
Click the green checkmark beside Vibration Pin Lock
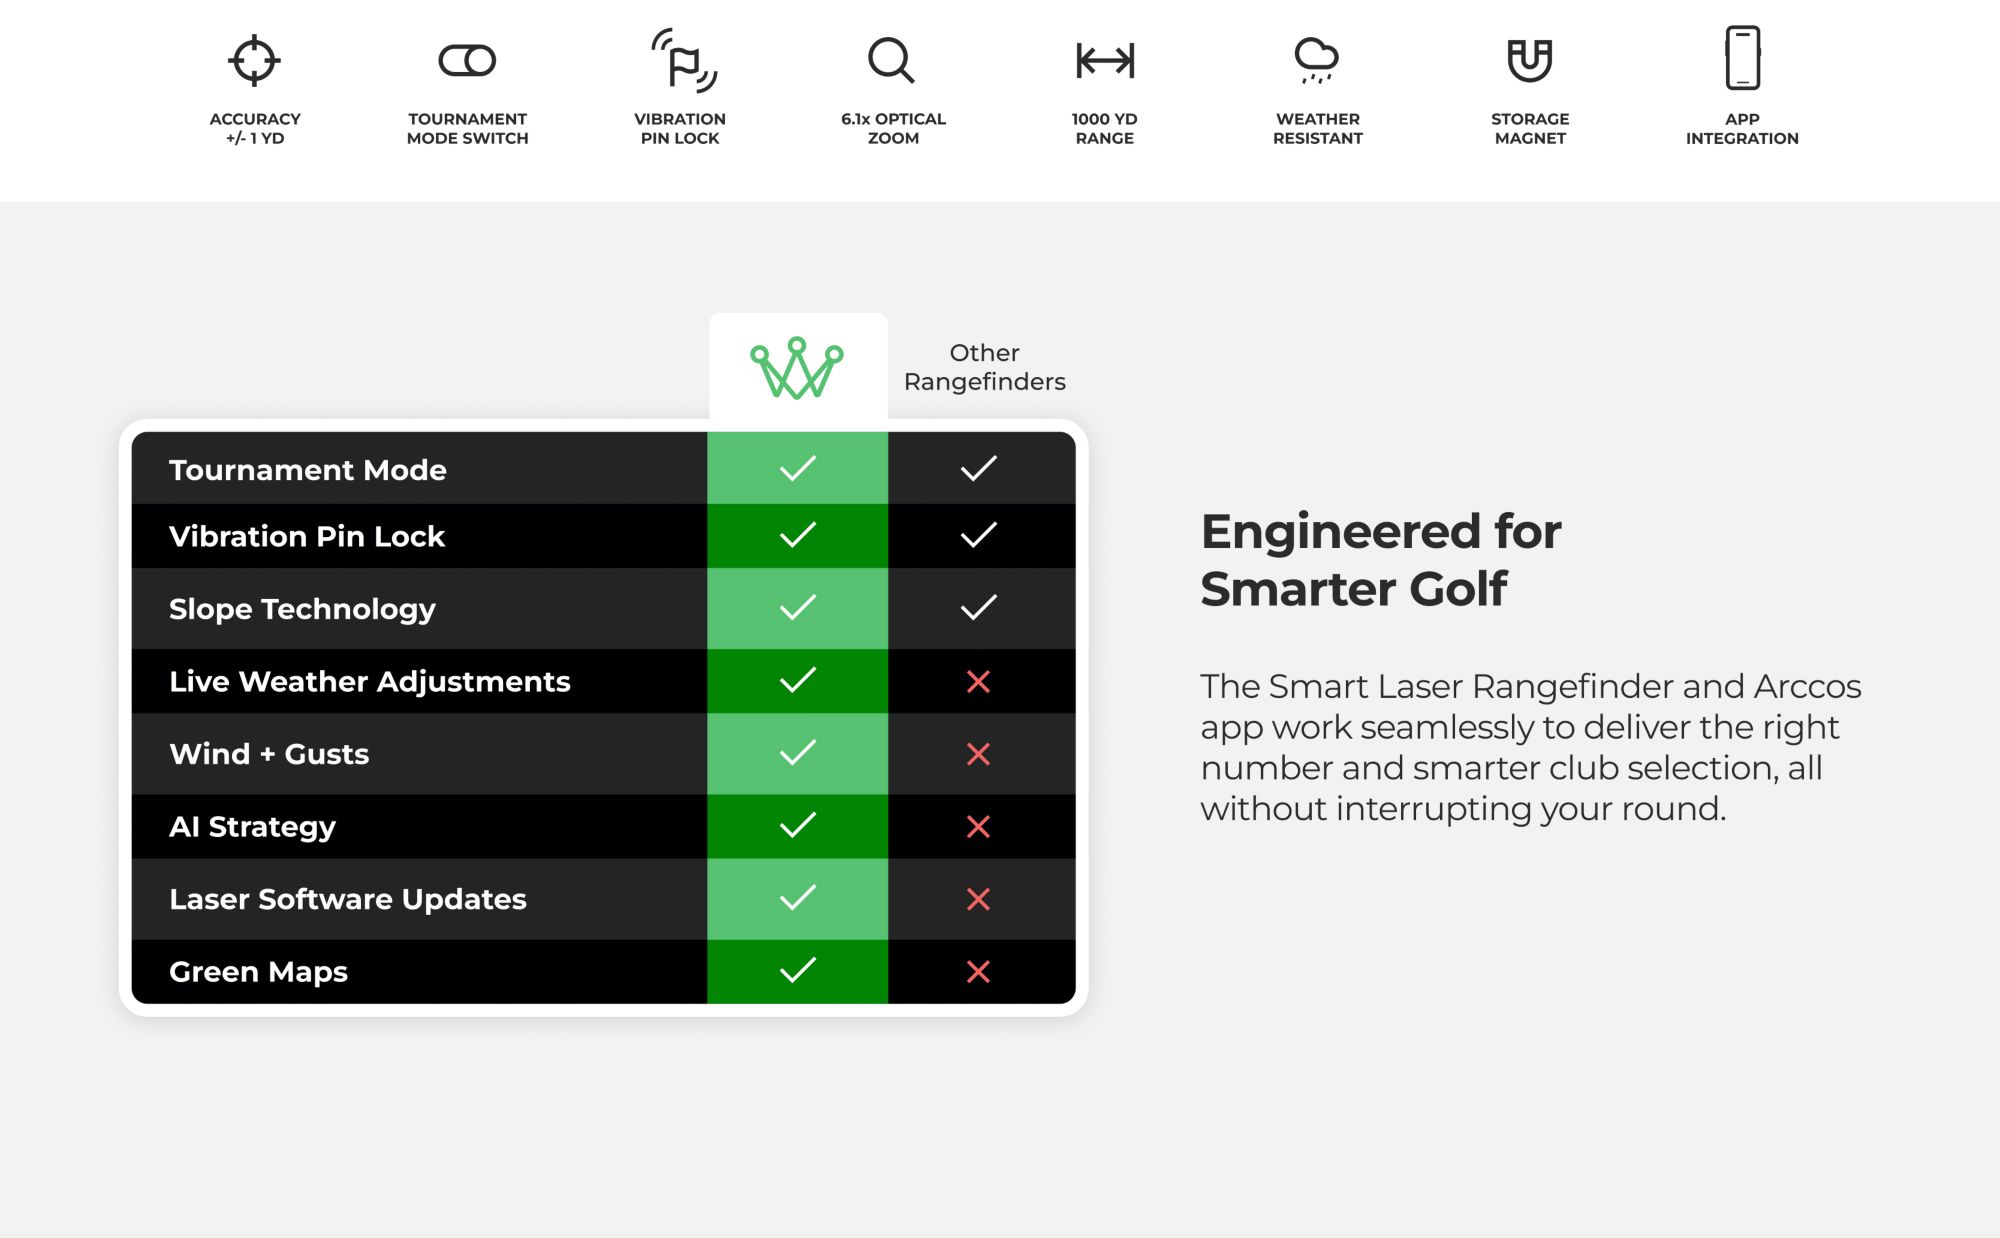pos(798,535)
